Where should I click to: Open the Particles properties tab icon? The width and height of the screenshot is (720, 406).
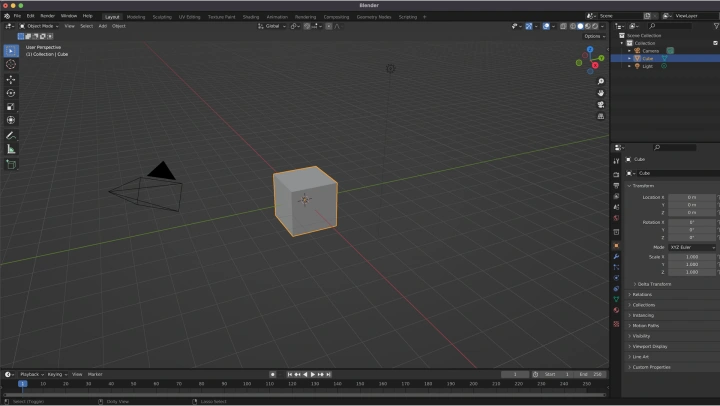616,267
